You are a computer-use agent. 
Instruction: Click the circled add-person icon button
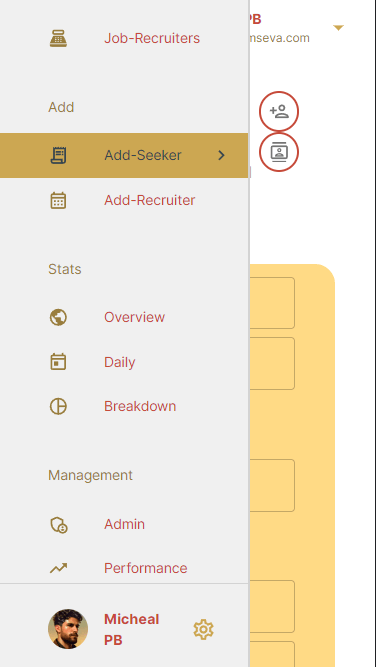pos(279,111)
